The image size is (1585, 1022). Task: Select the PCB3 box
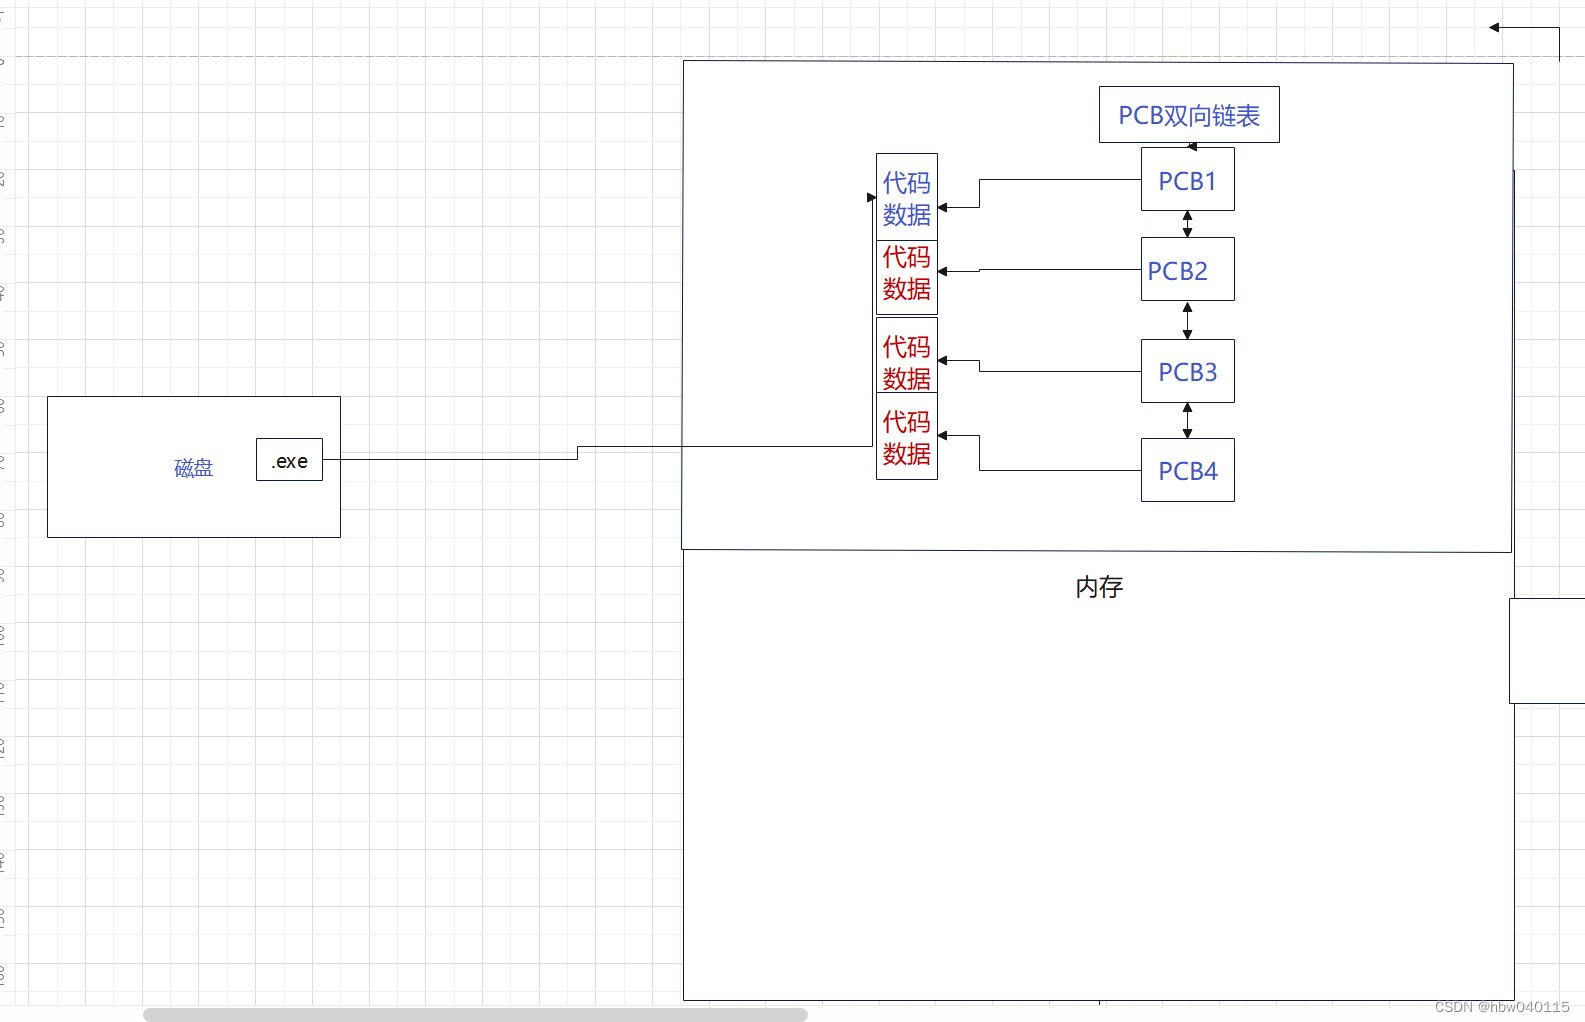[1188, 371]
